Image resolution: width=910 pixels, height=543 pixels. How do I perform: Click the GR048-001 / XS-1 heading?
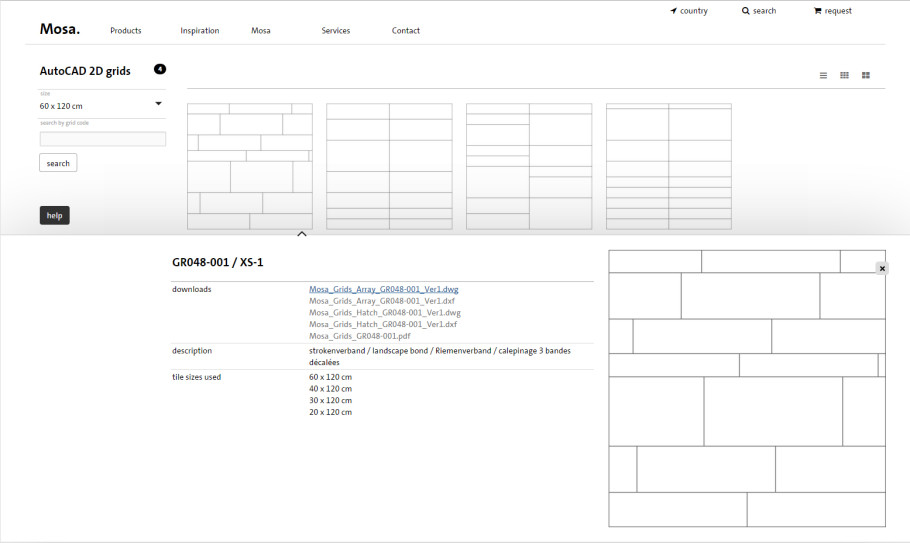(218, 262)
